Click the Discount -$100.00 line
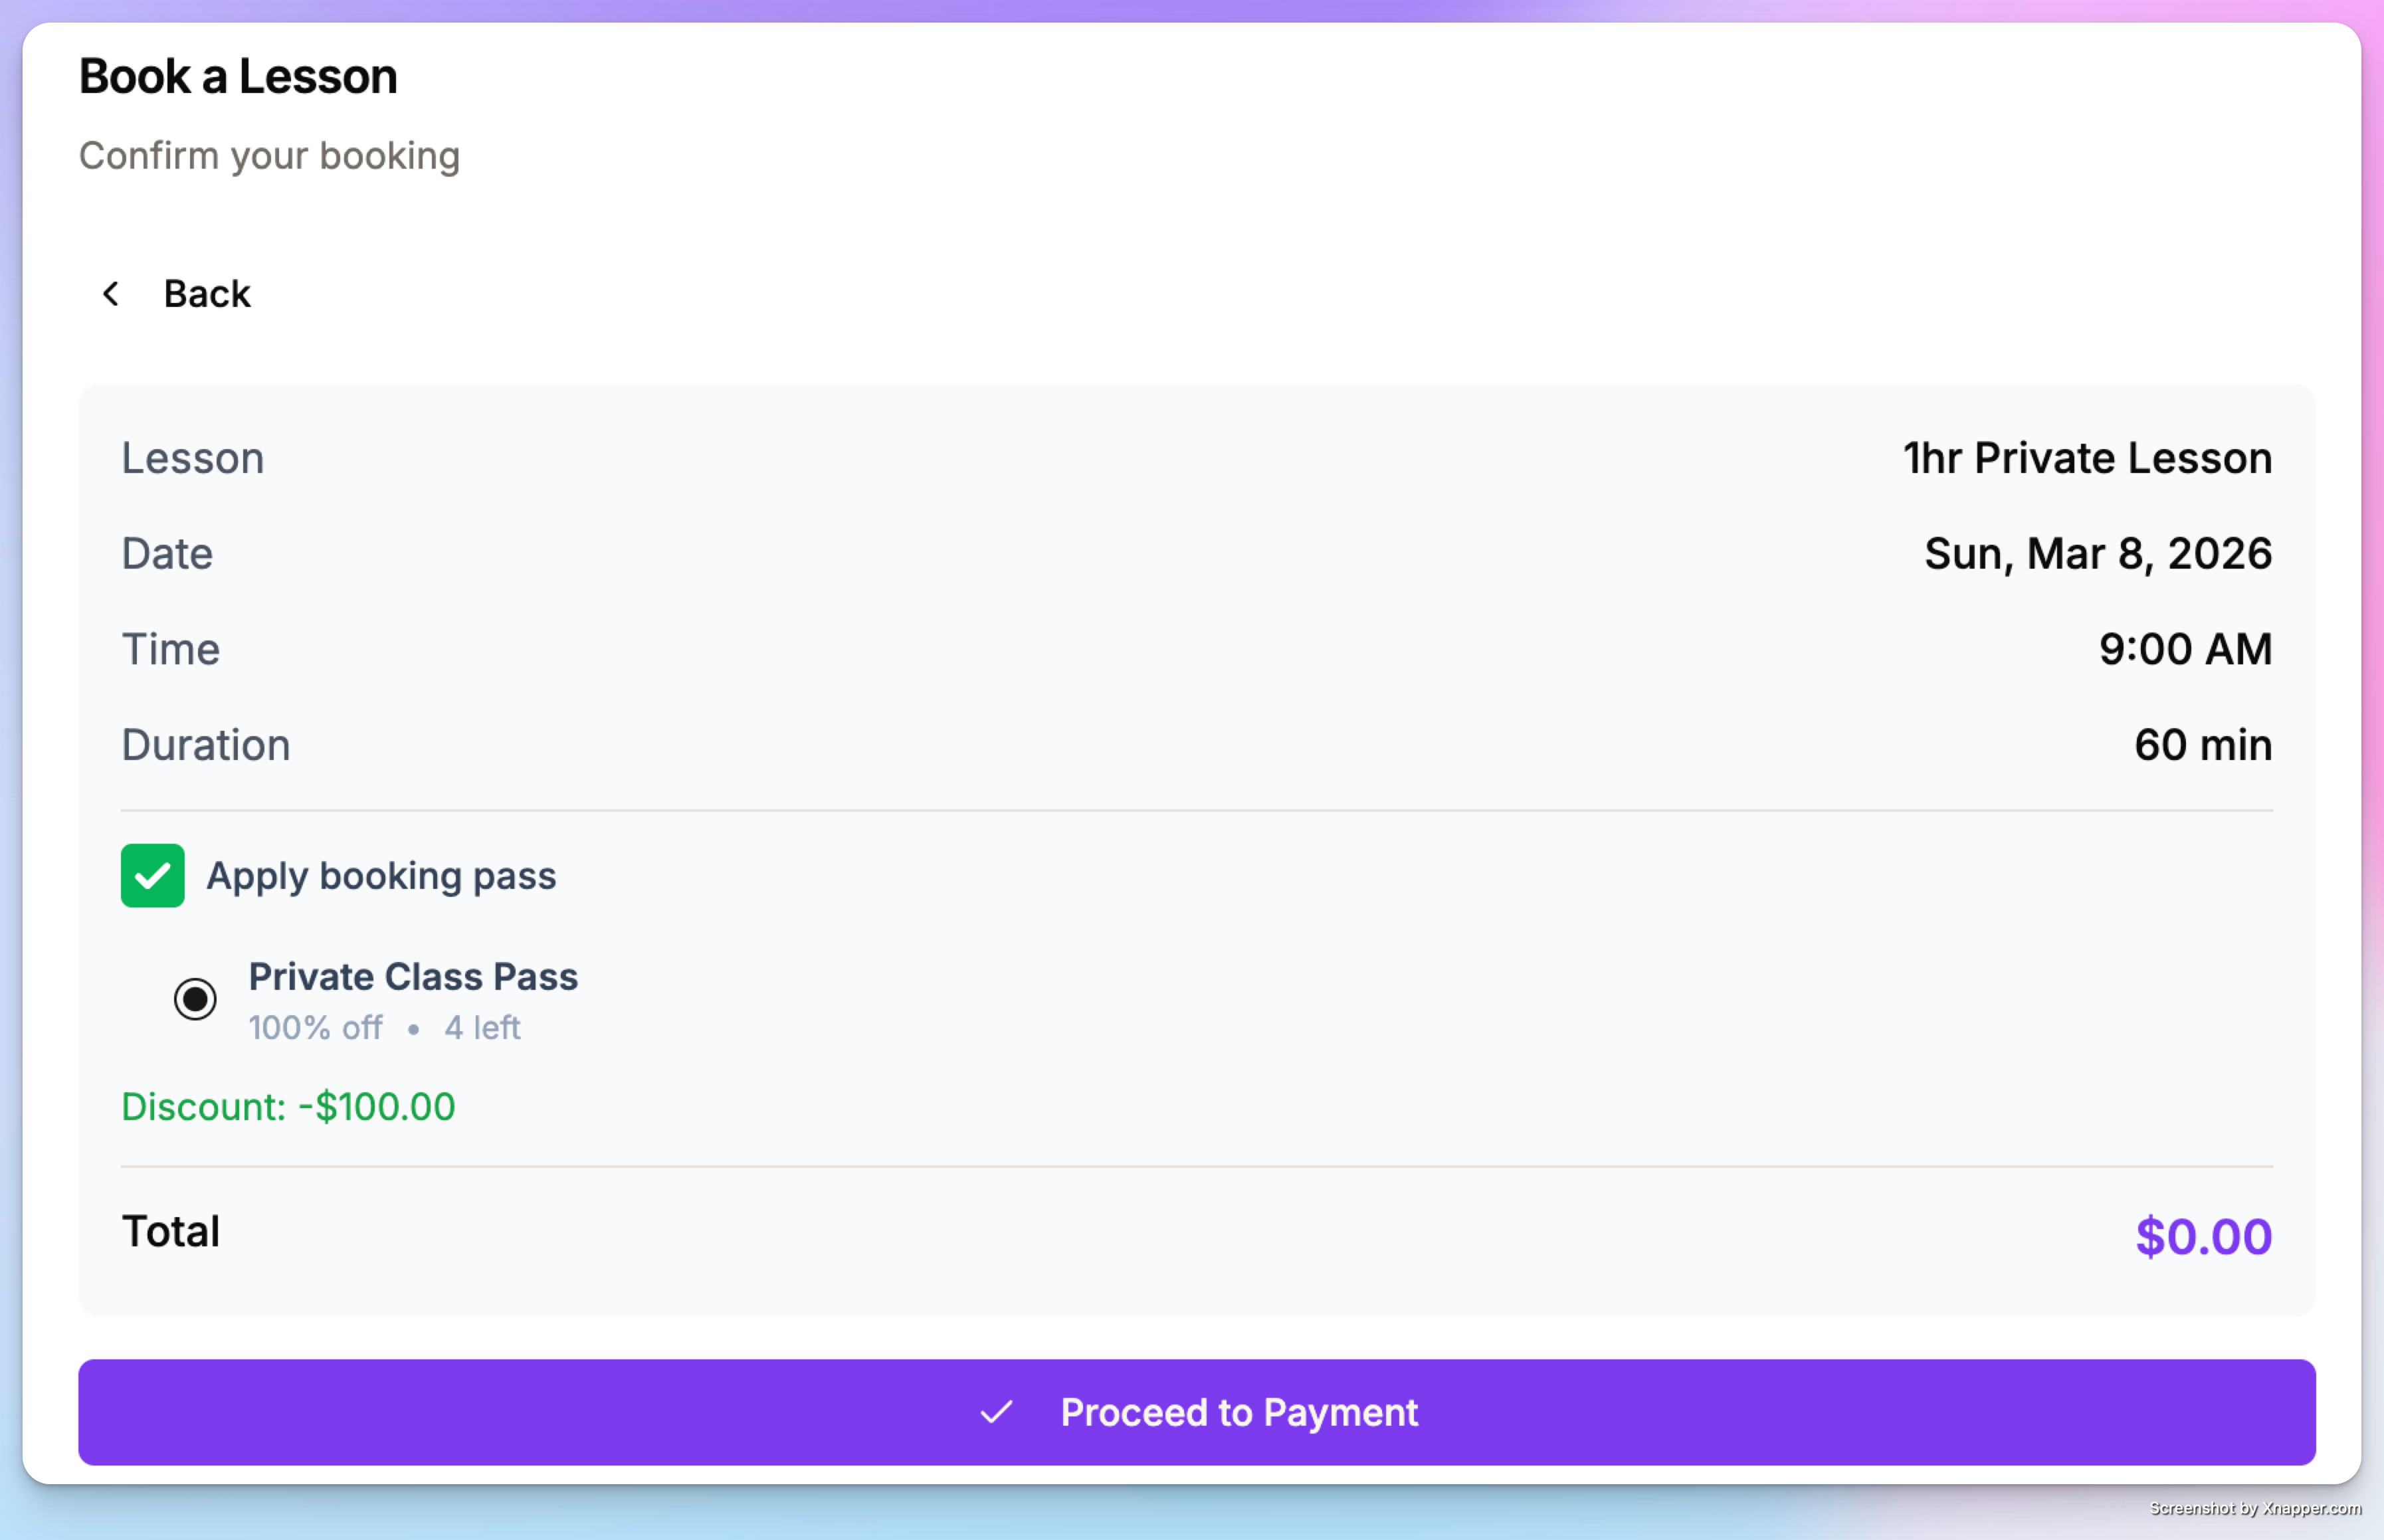Screen dimensions: 2384x1540 (288, 1107)
